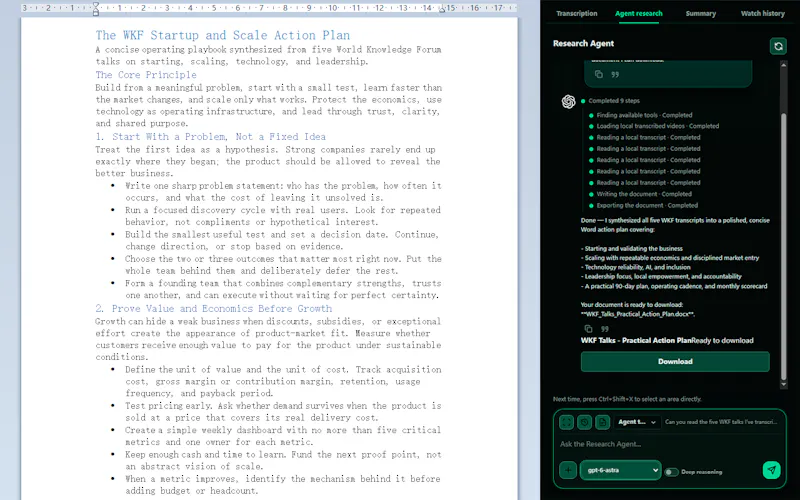Copy the user message in the top bubble
Screen dimensions: 800x500
pyautogui.click(x=598, y=74)
